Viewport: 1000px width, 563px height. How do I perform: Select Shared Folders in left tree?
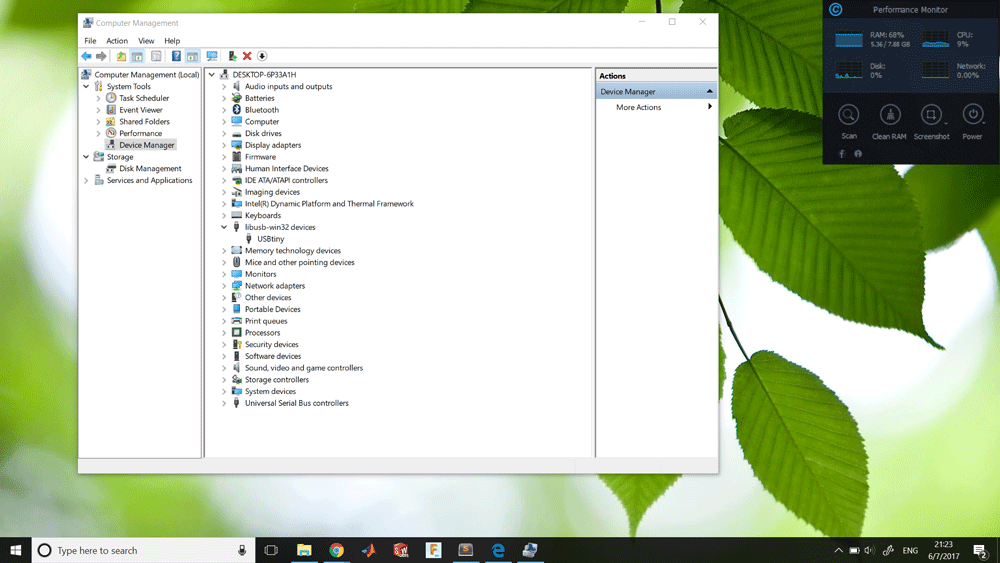click(144, 122)
